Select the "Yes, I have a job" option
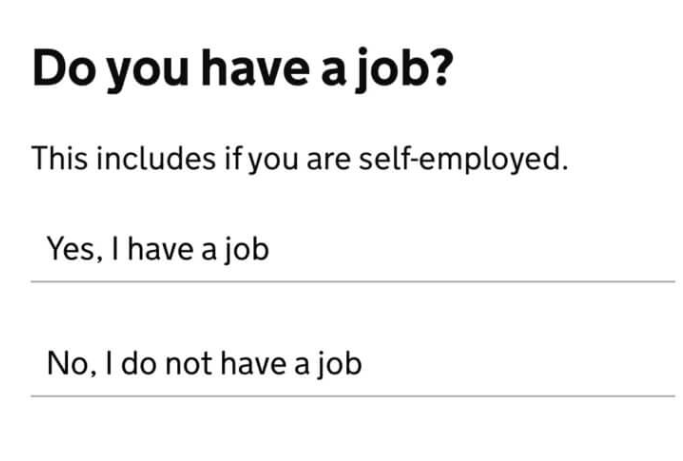 (353, 249)
